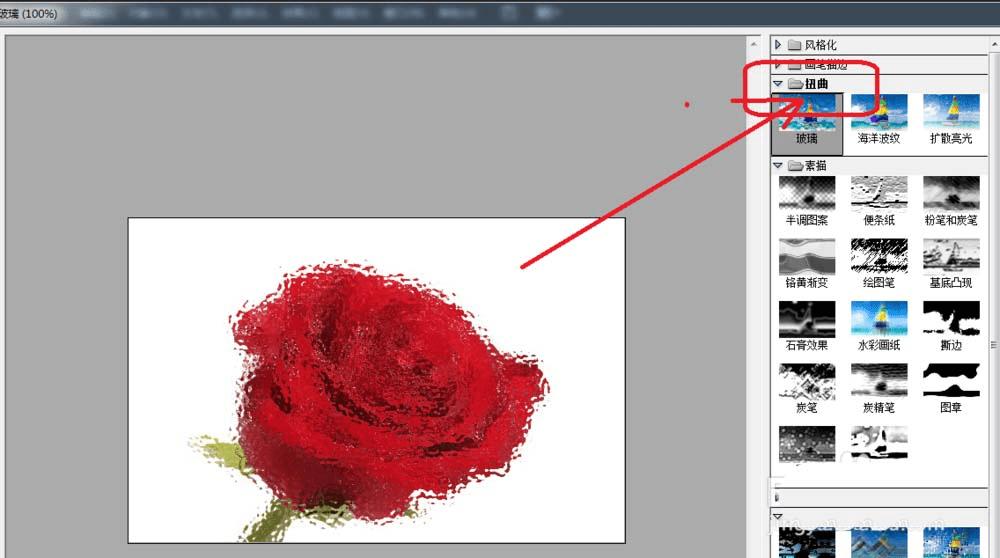Select the unlabeled black-and-white thumbnail under 炭精笔
The image size is (1000, 558).
tap(879, 444)
